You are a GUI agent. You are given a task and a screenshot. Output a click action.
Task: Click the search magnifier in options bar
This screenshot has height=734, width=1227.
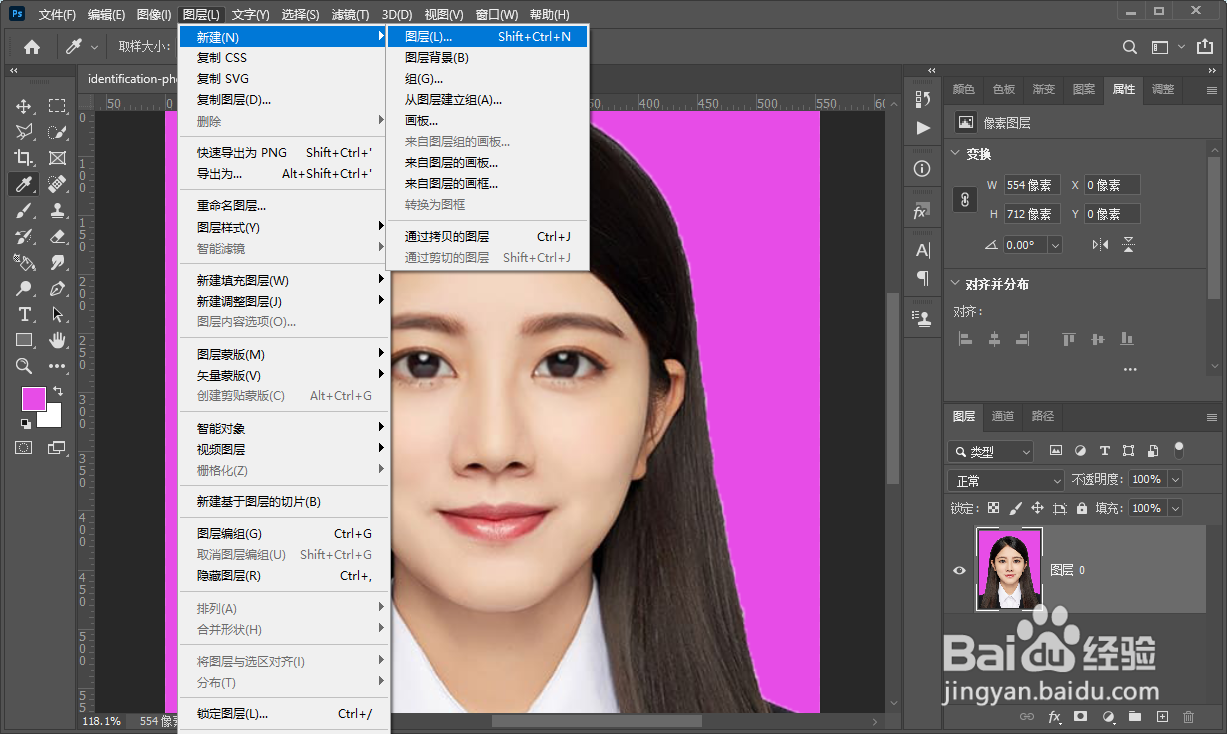[x=1129, y=47]
